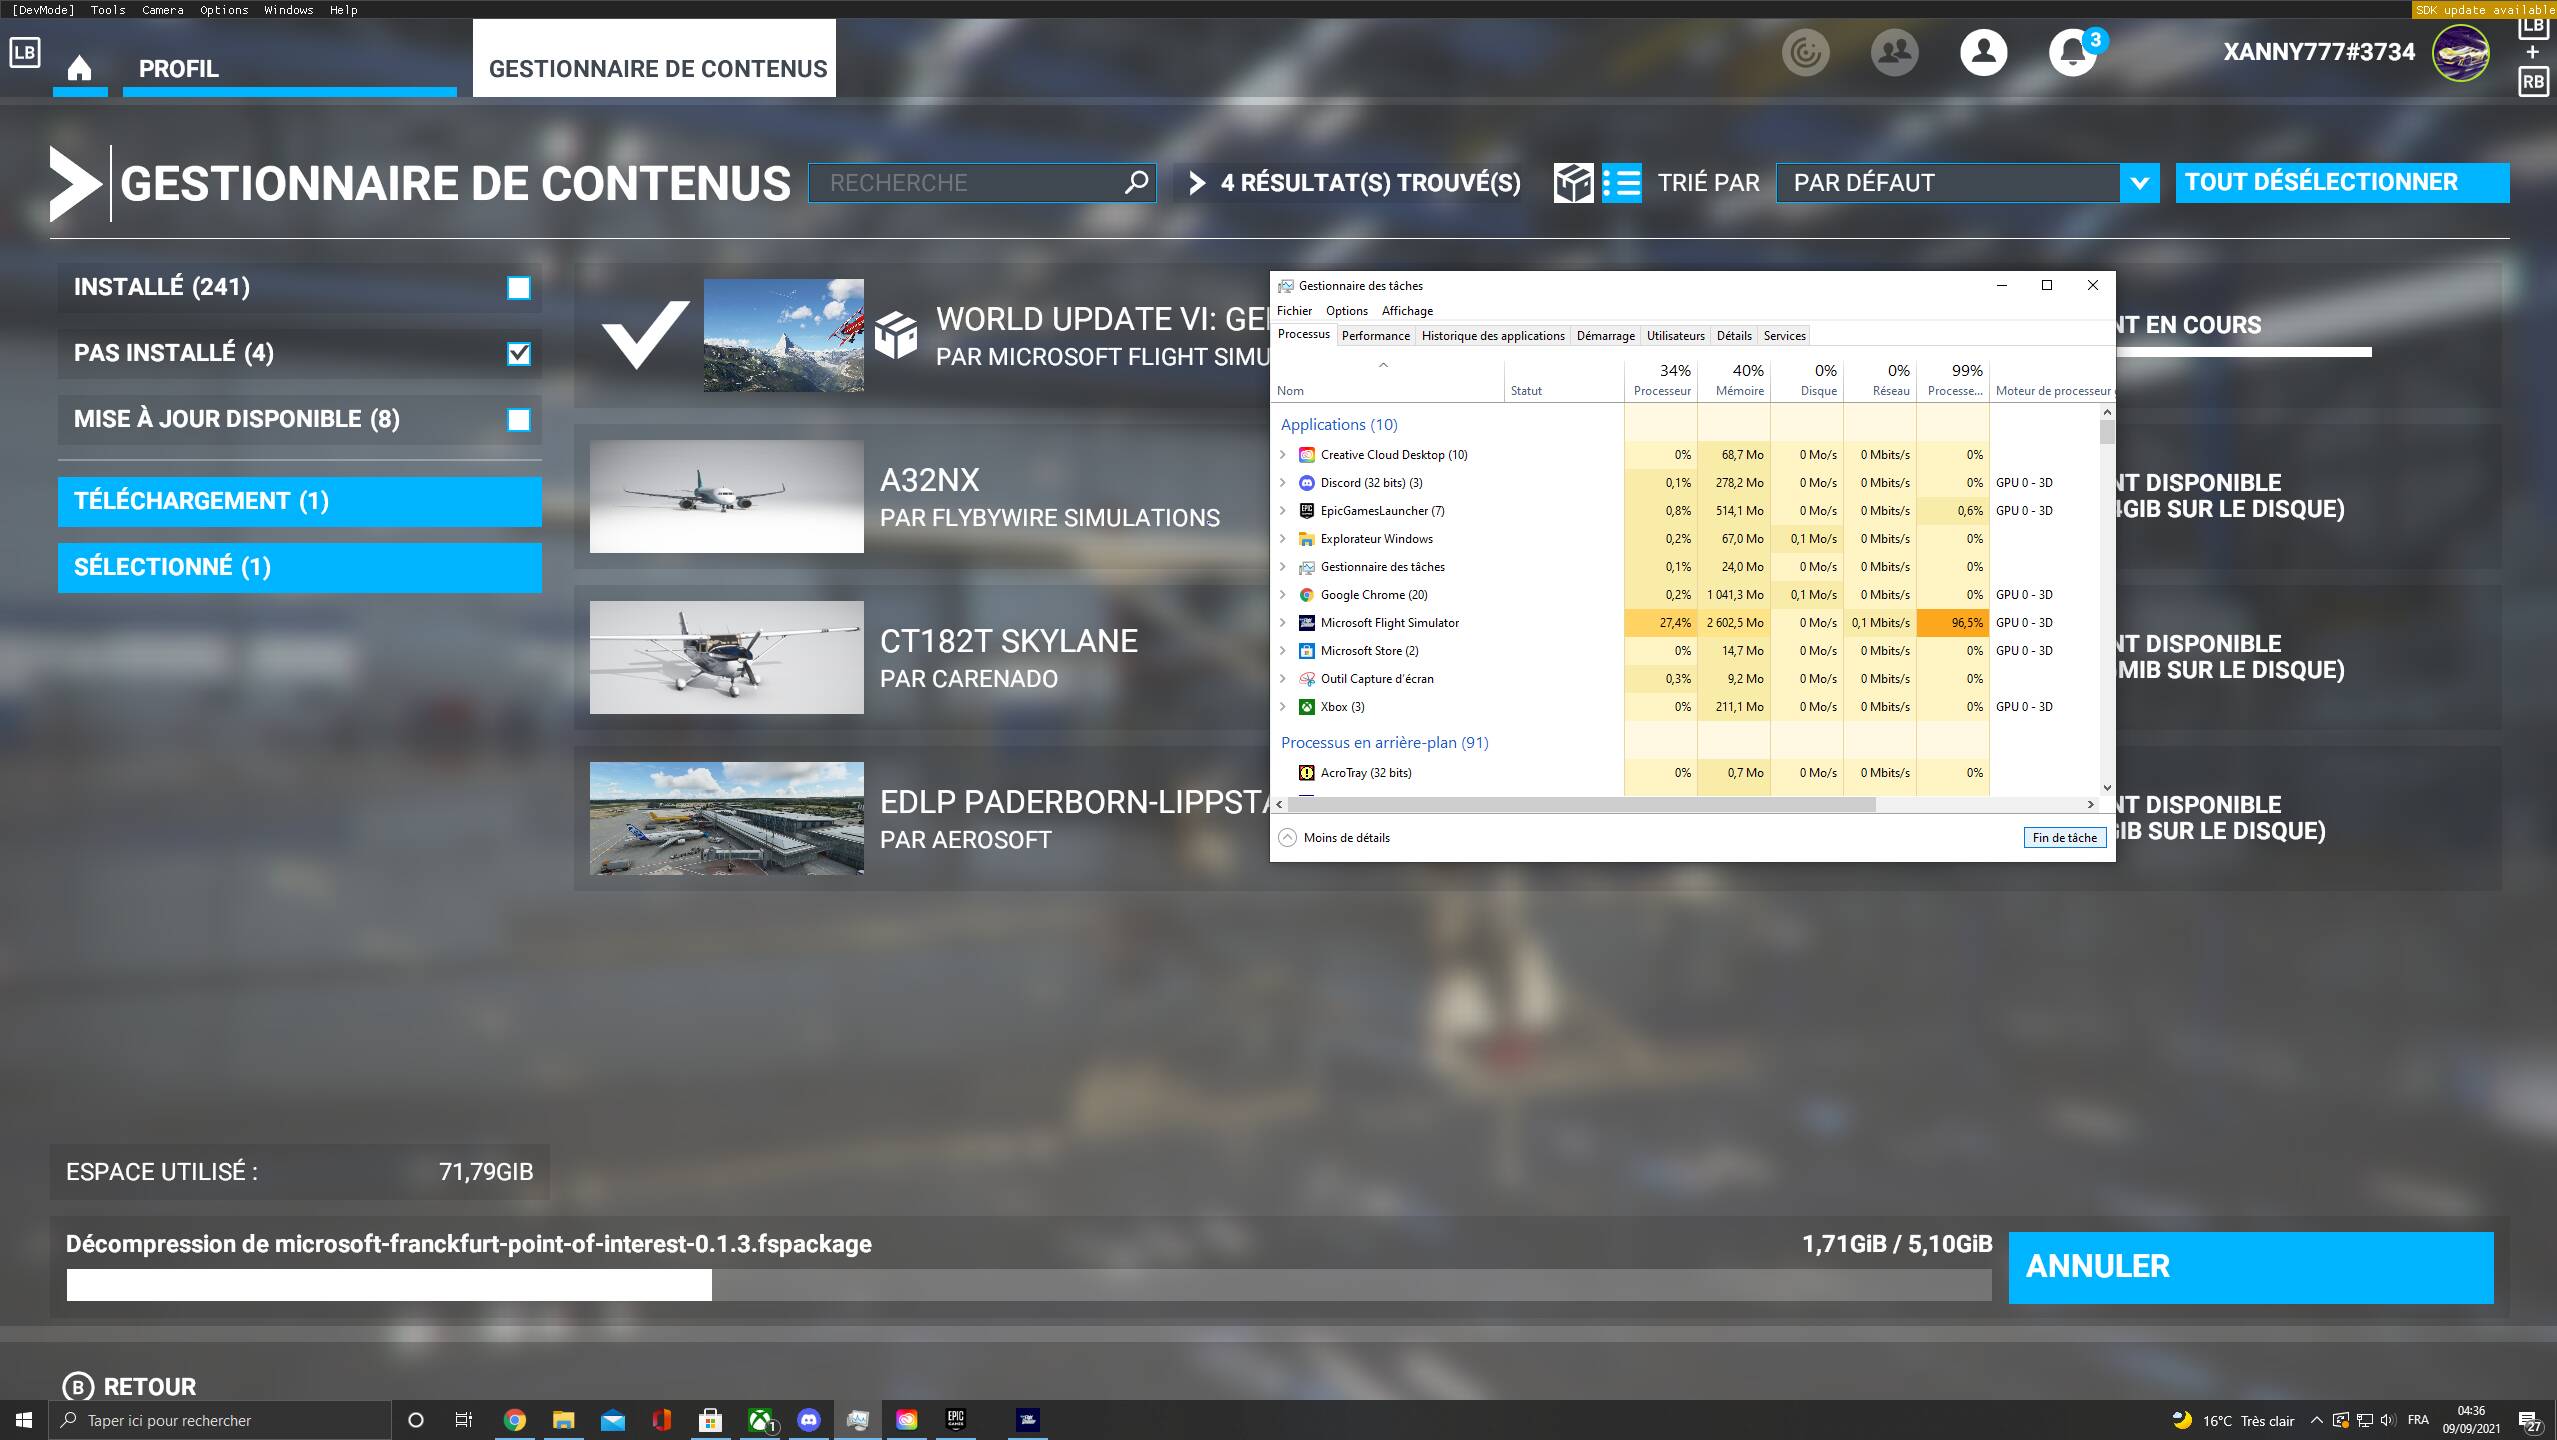Switch to the Démarrage tab
The height and width of the screenshot is (1440, 2557).
point(1605,336)
